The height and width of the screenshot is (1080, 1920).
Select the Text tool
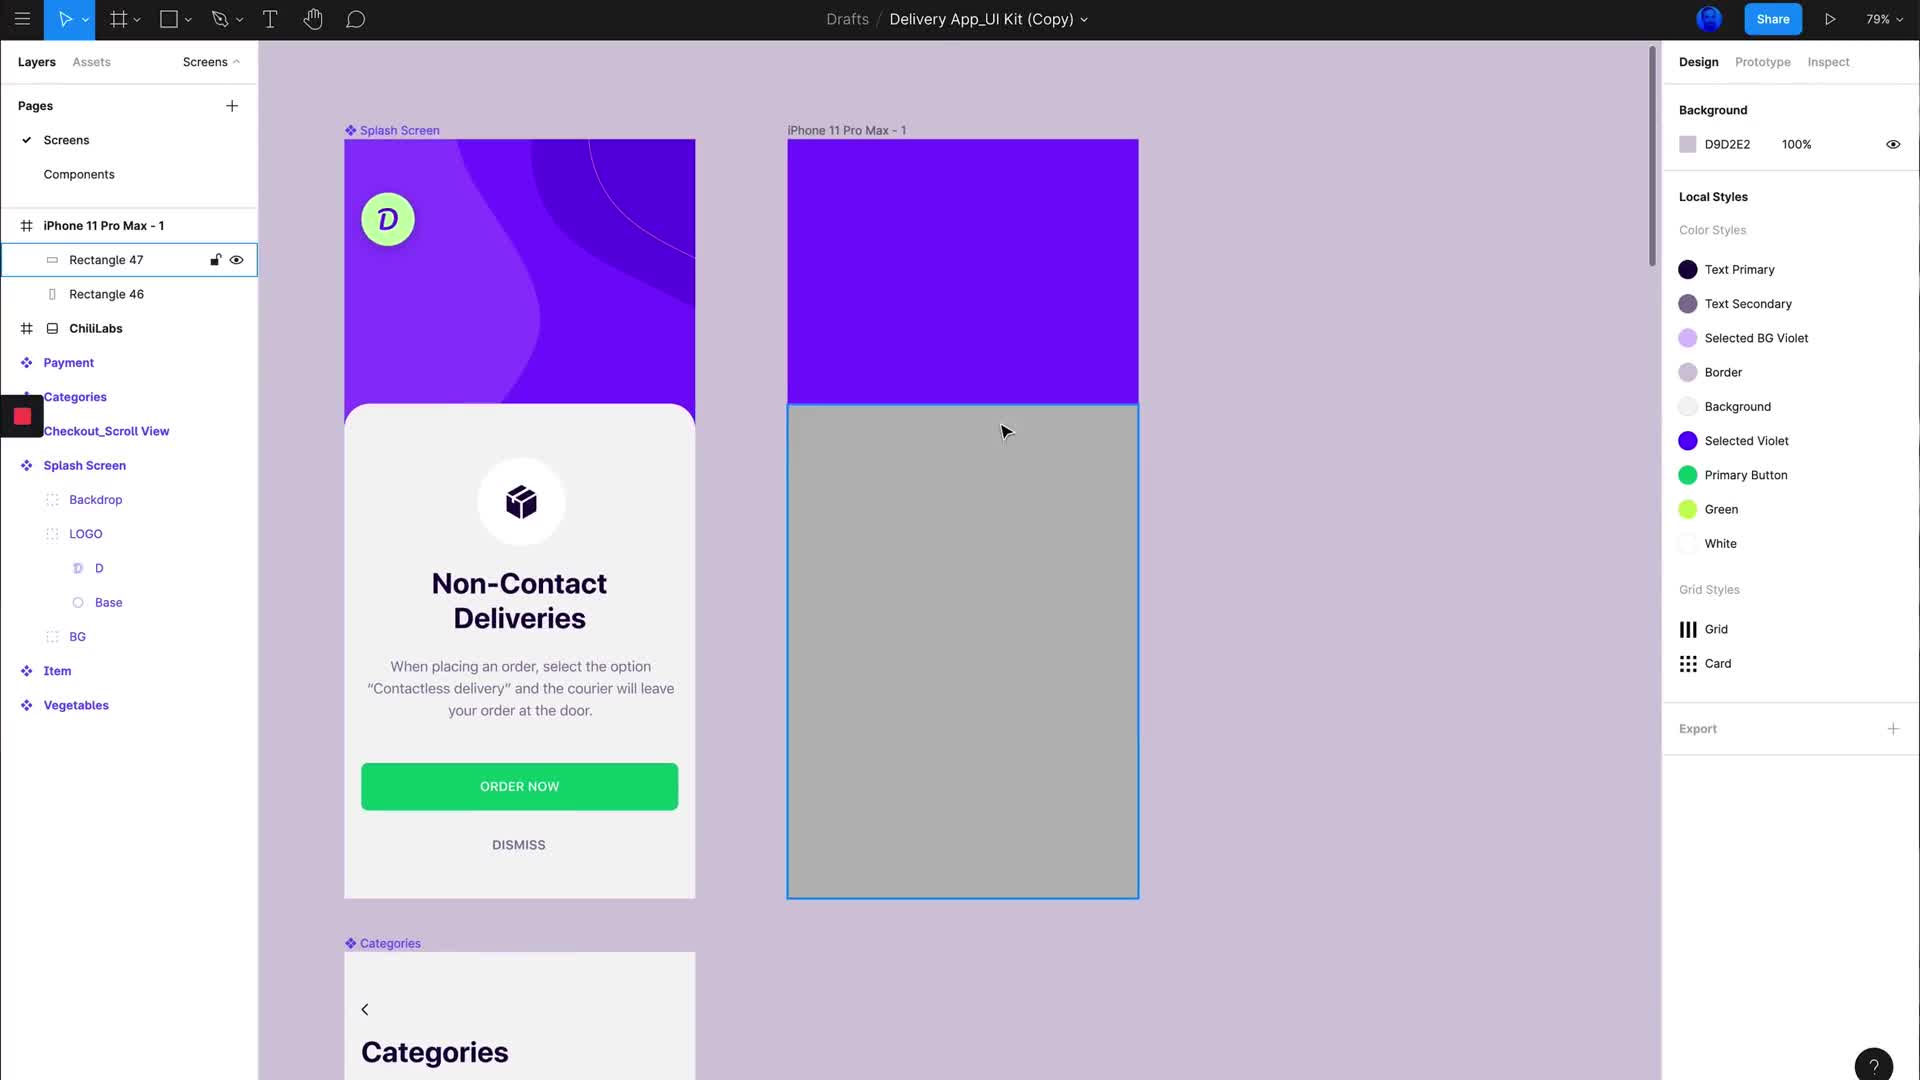coord(270,19)
